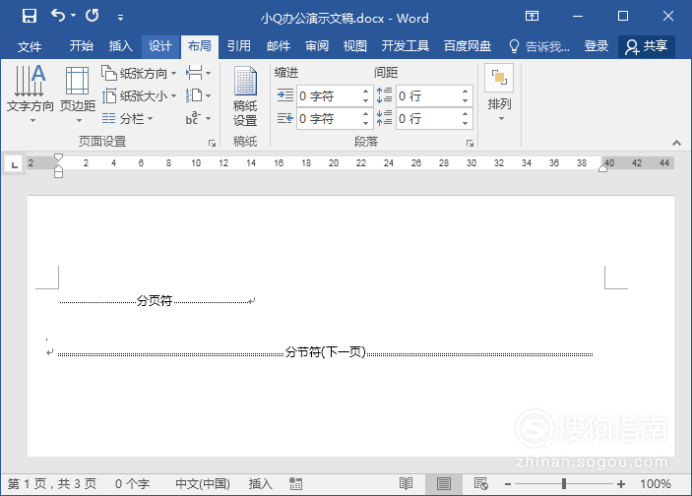The height and width of the screenshot is (496, 692).
Task: Open the 分栏 columns dropdown
Action: tap(127, 118)
